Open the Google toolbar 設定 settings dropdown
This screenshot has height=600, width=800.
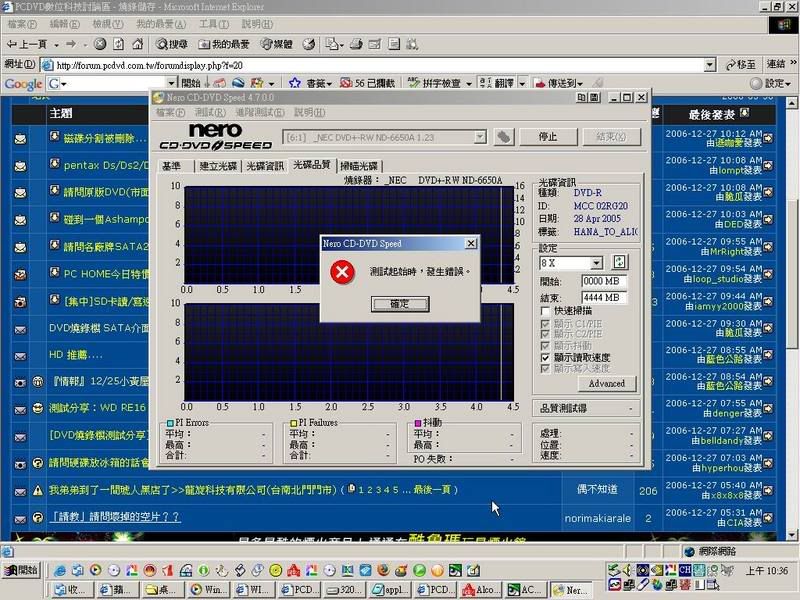[771, 83]
